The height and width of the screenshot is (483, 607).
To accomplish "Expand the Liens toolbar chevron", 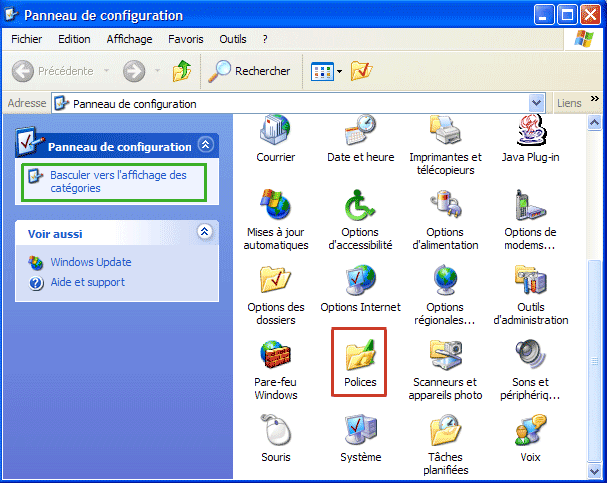I will (595, 99).
